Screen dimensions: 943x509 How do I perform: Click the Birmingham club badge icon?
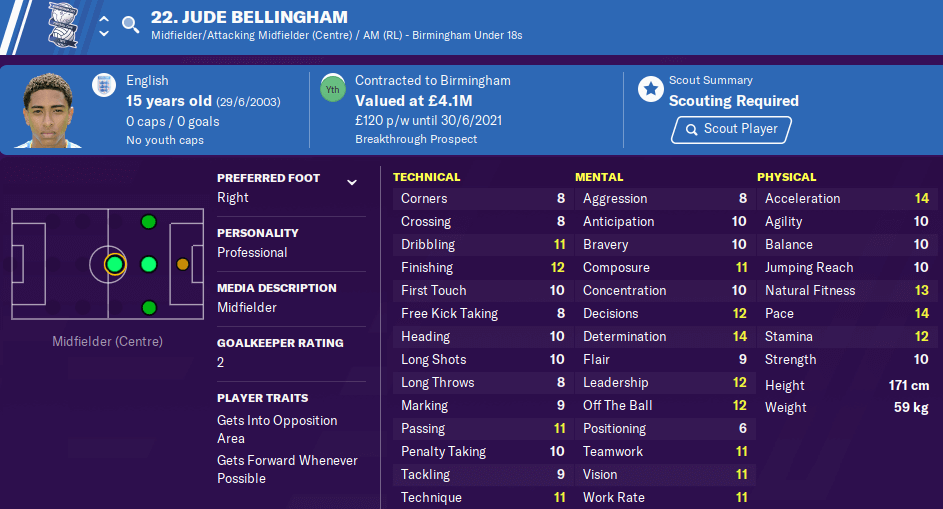click(x=63, y=25)
